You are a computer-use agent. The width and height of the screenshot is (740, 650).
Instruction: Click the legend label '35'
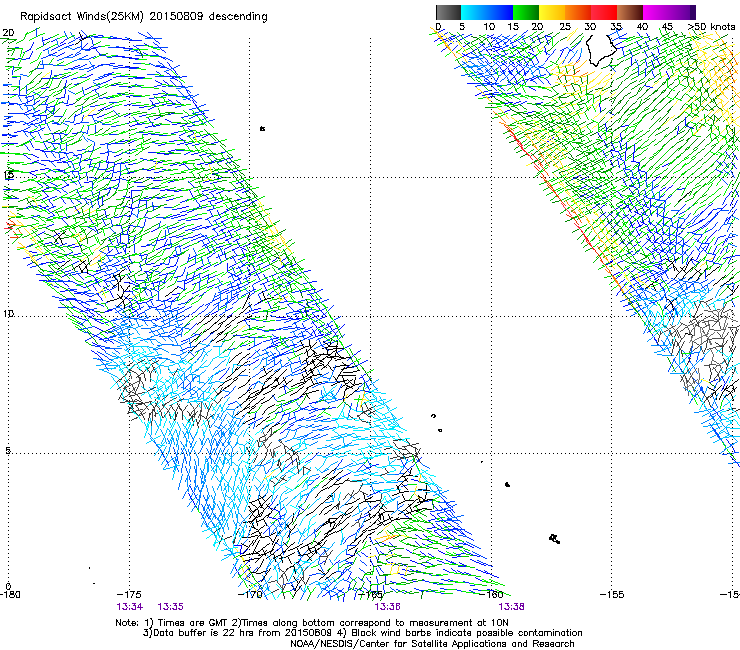click(x=616, y=27)
